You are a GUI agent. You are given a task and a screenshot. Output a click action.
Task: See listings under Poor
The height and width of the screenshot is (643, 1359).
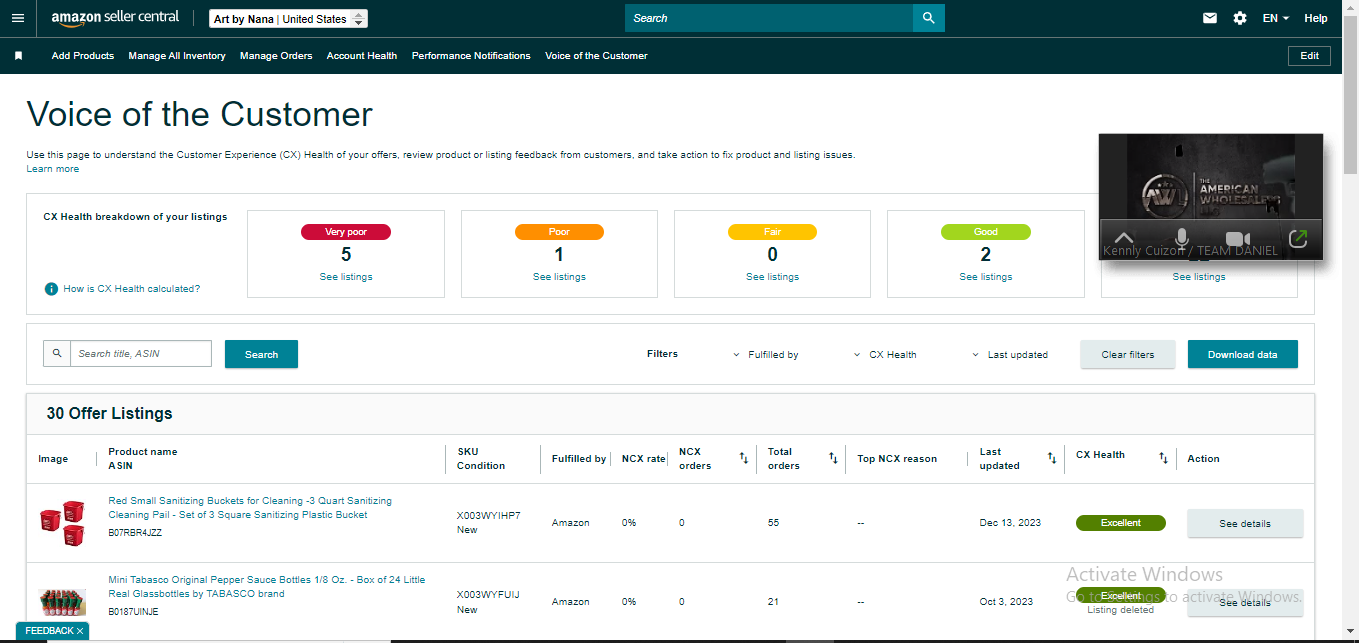click(x=559, y=277)
